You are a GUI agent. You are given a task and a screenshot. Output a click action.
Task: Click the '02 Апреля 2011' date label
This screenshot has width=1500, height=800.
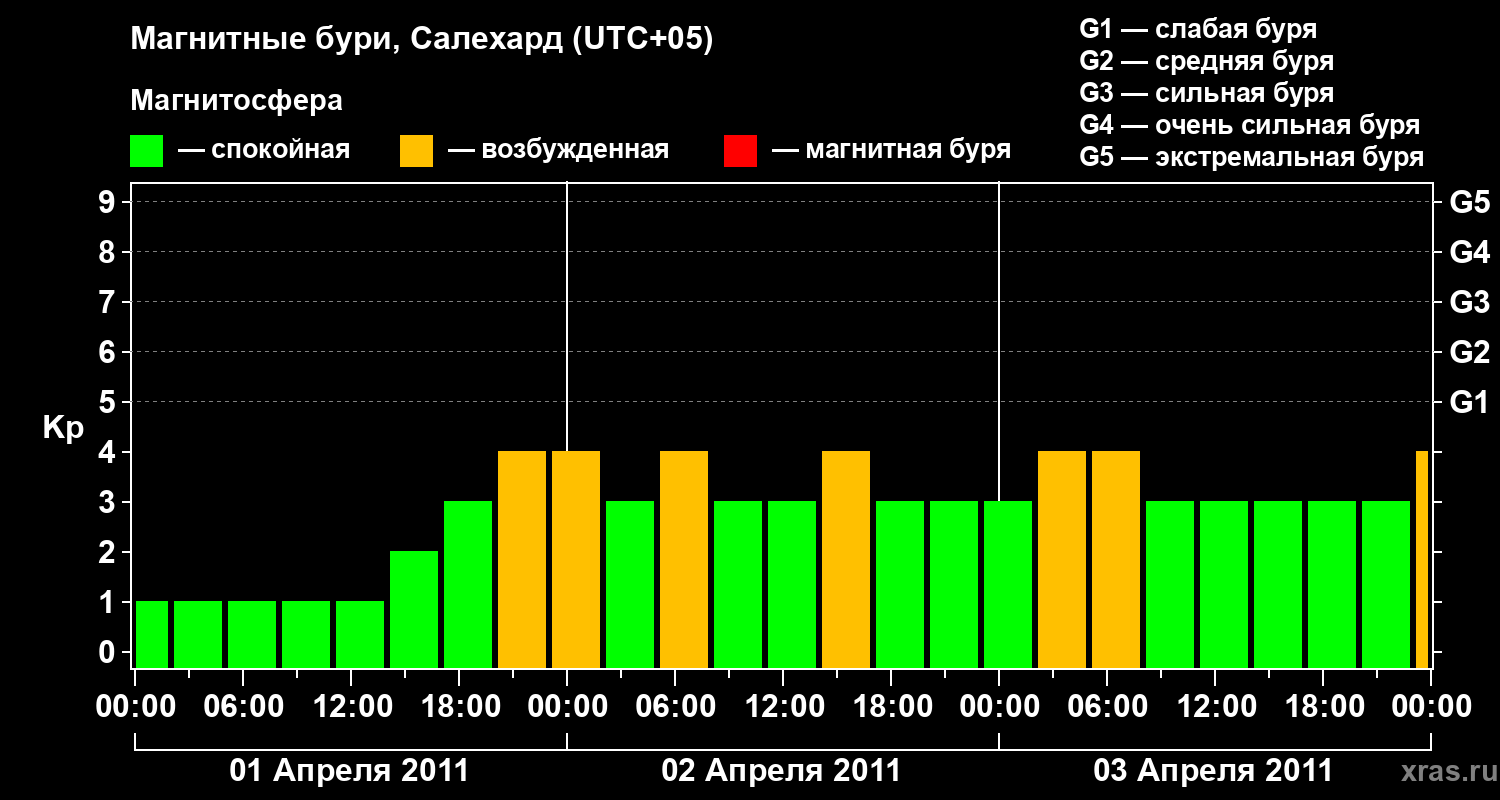(781, 771)
